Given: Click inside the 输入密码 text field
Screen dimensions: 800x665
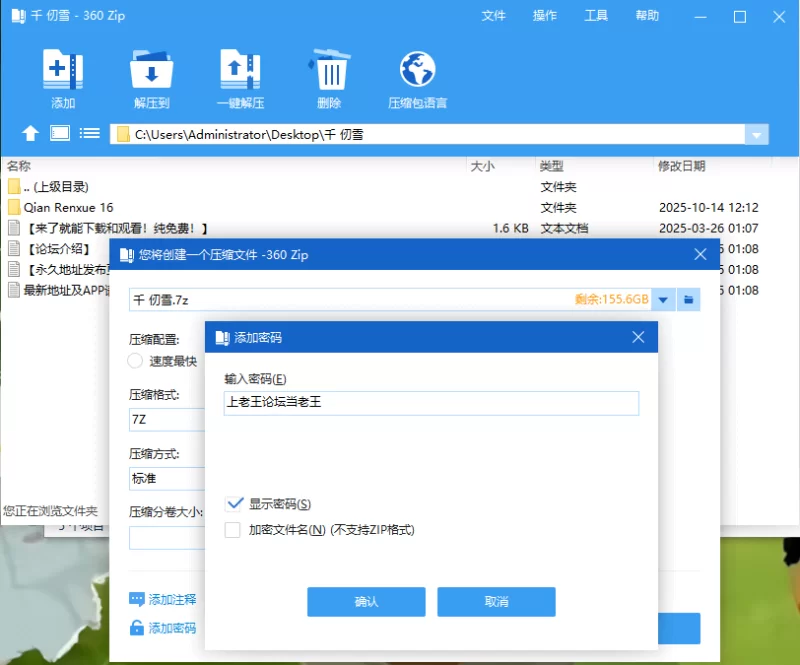Looking at the screenshot, I should coord(431,403).
